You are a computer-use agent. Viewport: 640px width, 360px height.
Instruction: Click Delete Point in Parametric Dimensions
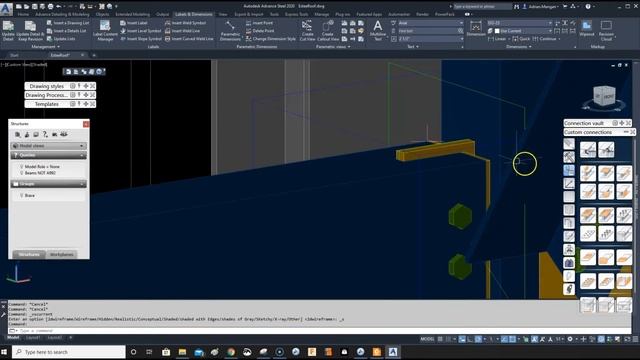(x=260, y=31)
